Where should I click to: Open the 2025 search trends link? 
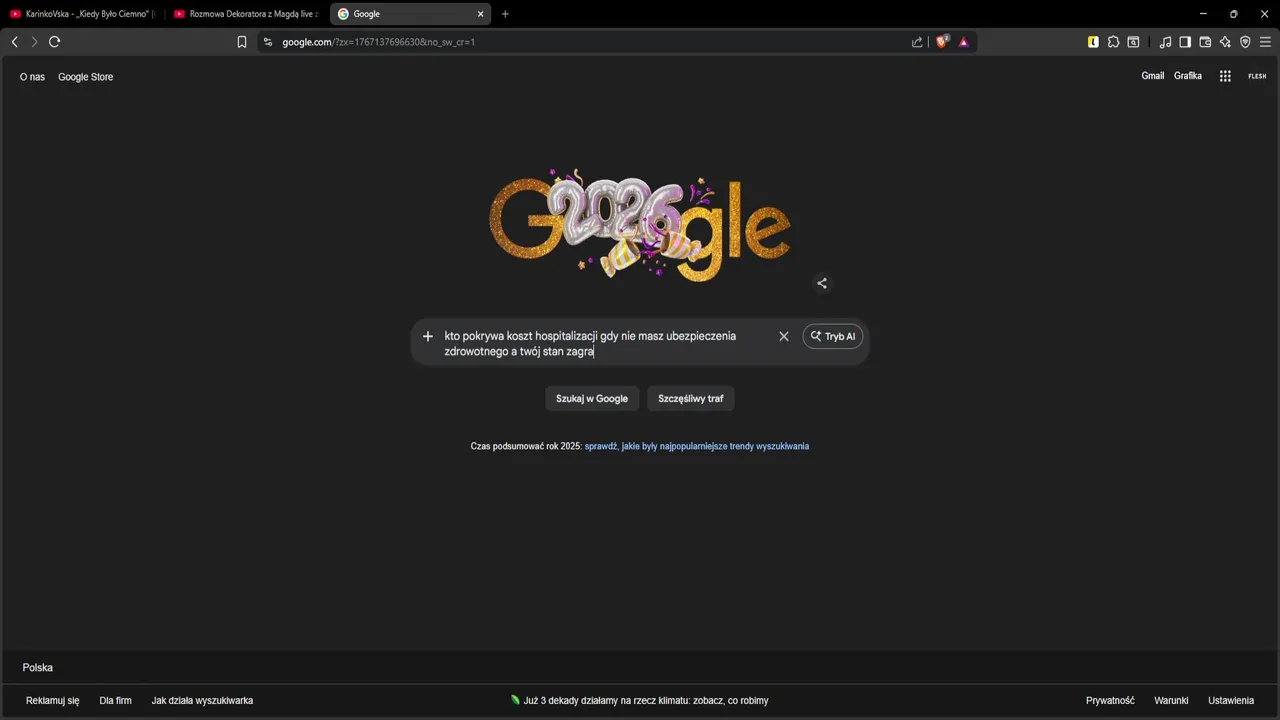pyautogui.click(x=697, y=446)
